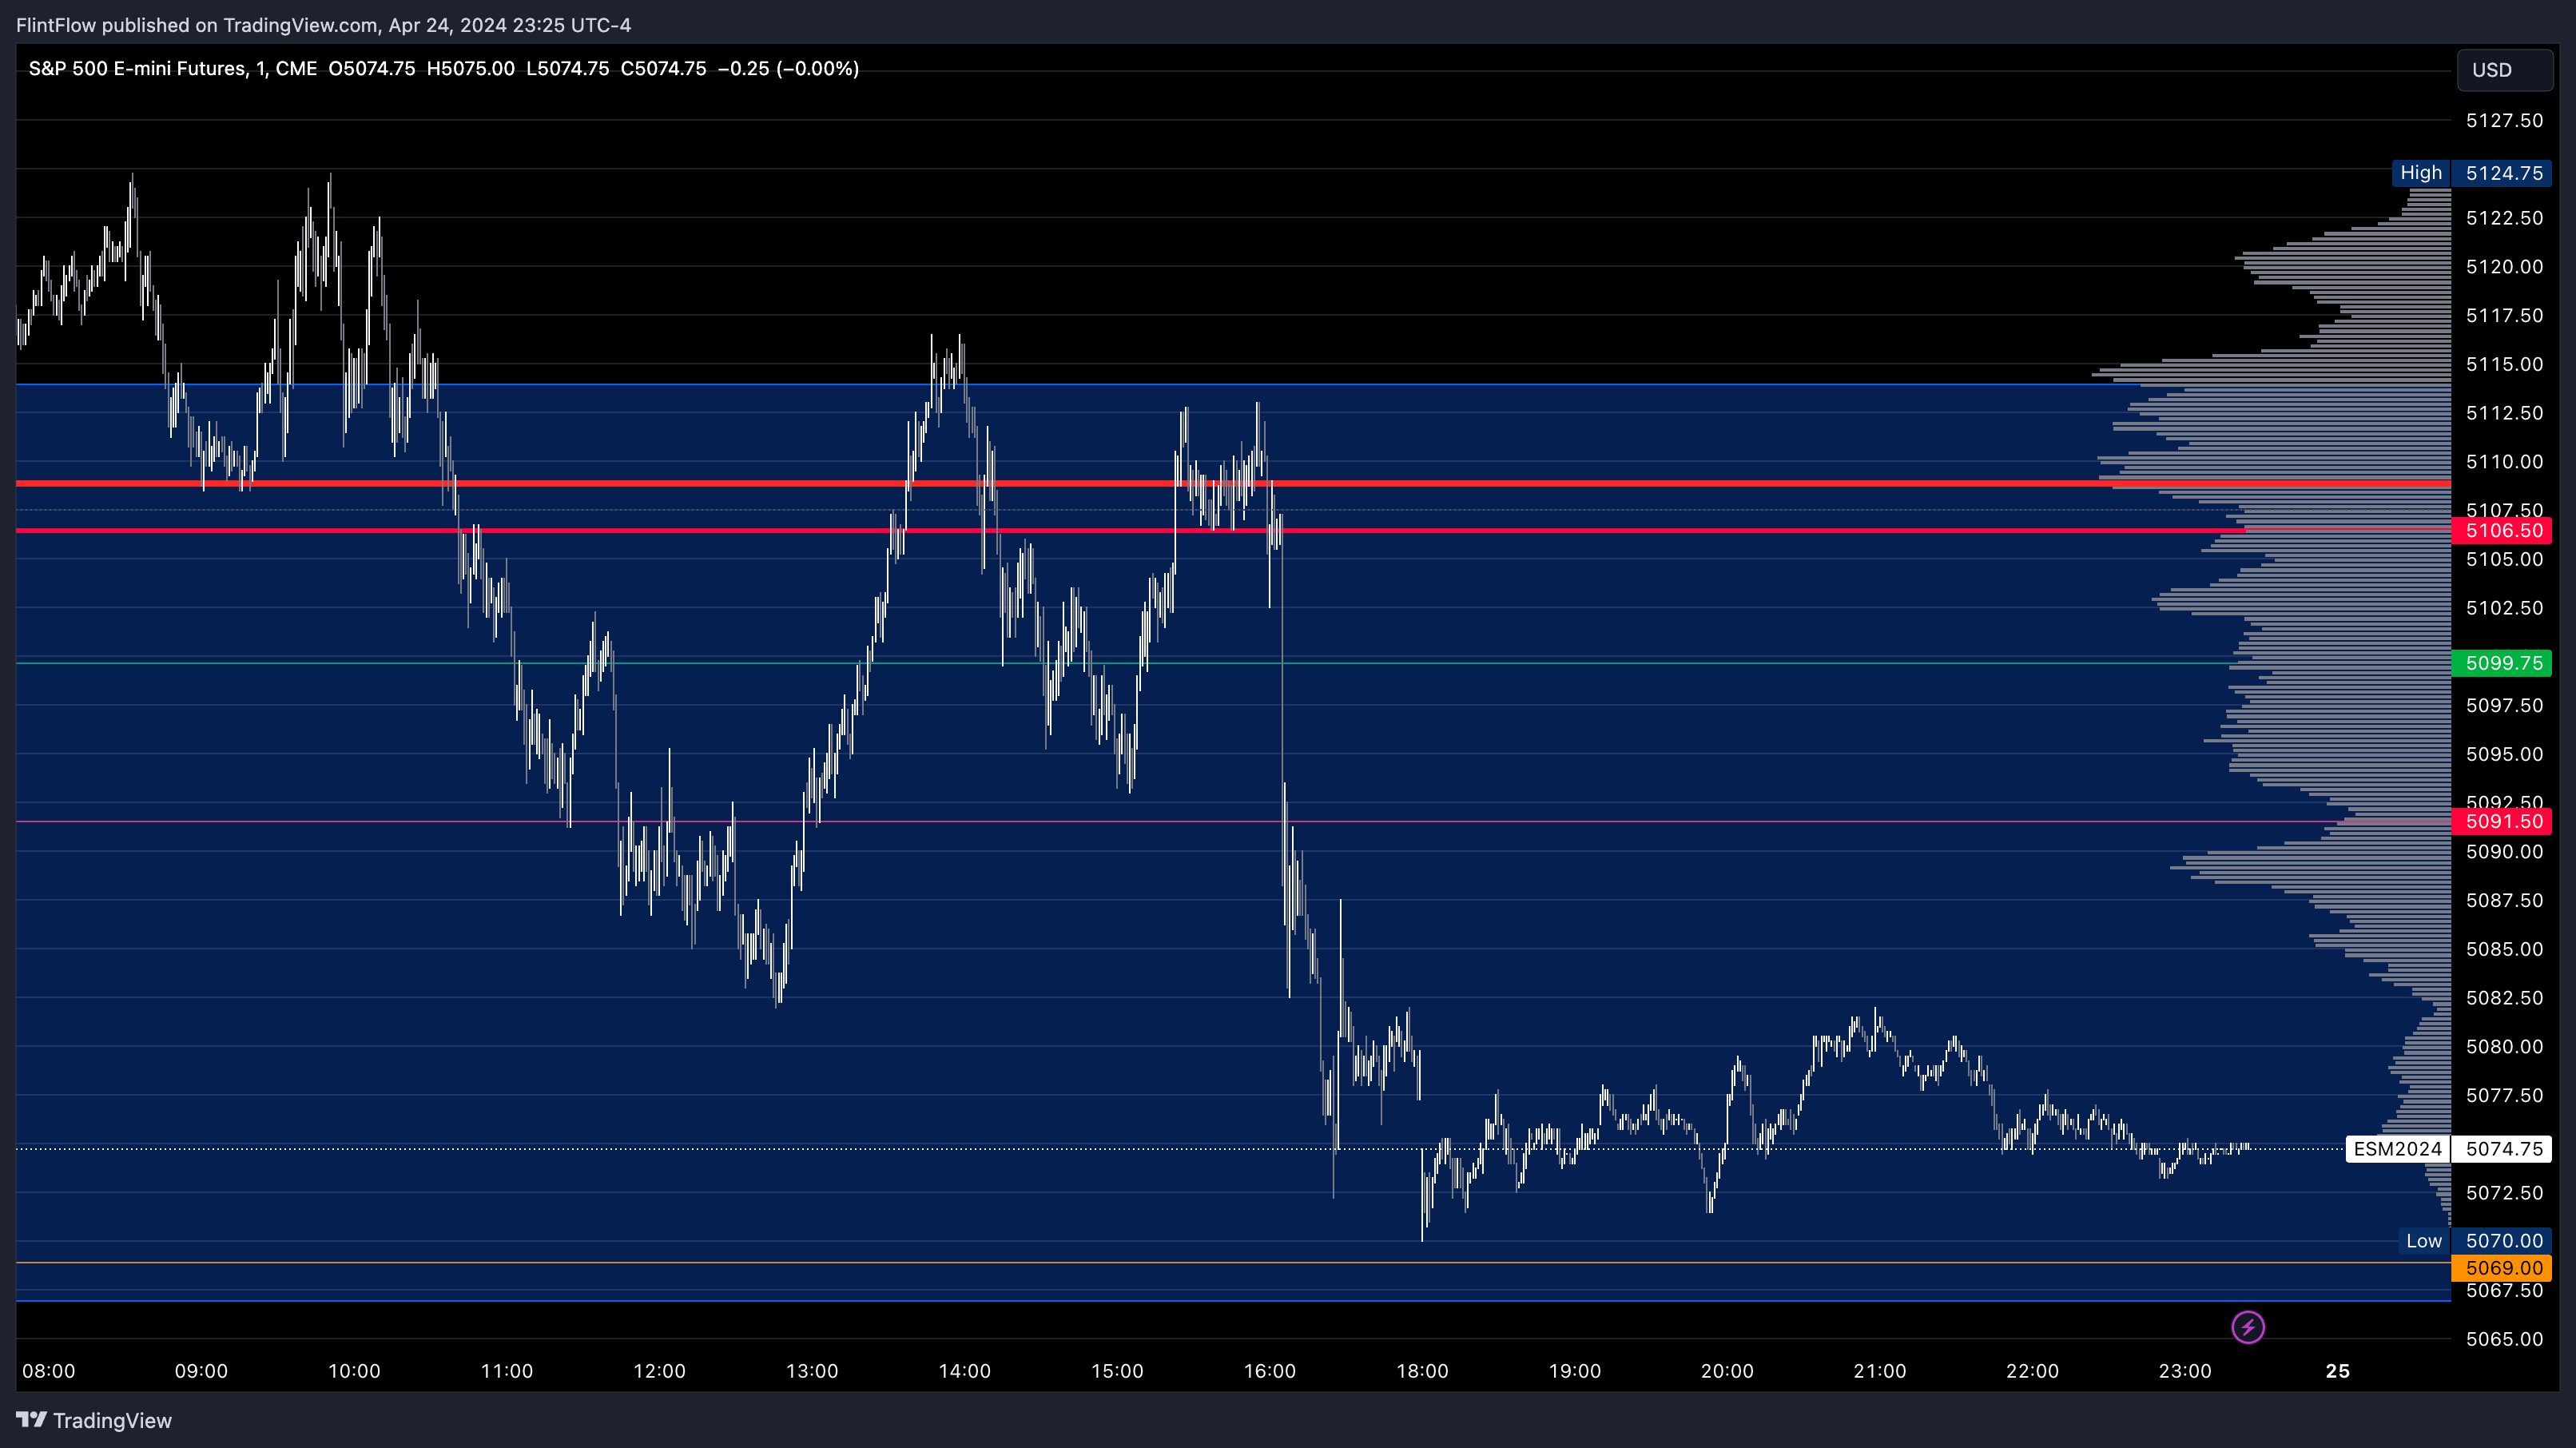The image size is (2576, 1448).
Task: Click the 5112.50 price axis label
Action: click(2504, 413)
